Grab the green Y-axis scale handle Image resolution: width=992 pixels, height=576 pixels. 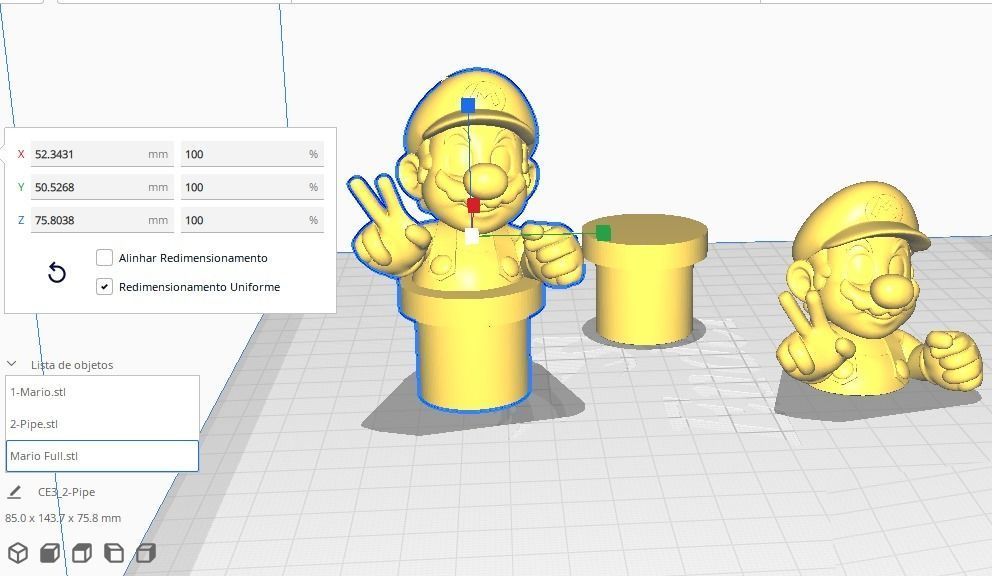click(x=604, y=233)
